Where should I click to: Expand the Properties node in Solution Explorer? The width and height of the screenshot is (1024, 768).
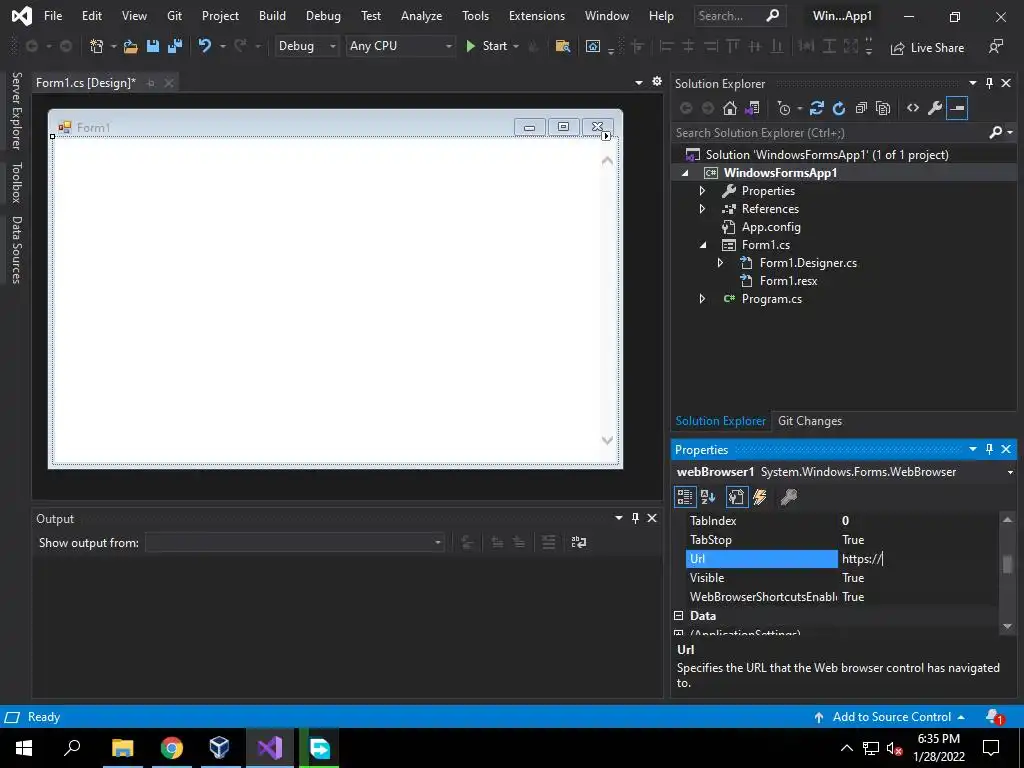tap(703, 191)
